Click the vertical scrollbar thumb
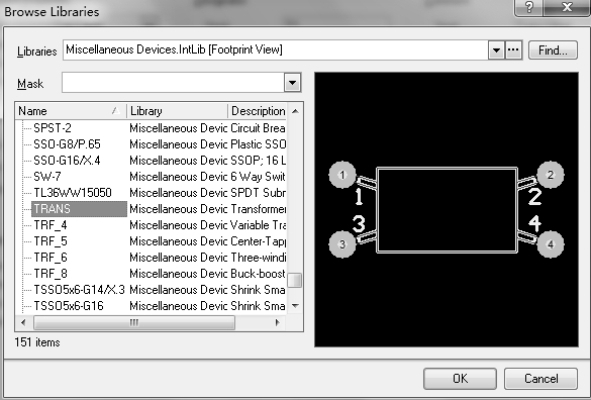This screenshot has width=591, height=400. point(295,280)
